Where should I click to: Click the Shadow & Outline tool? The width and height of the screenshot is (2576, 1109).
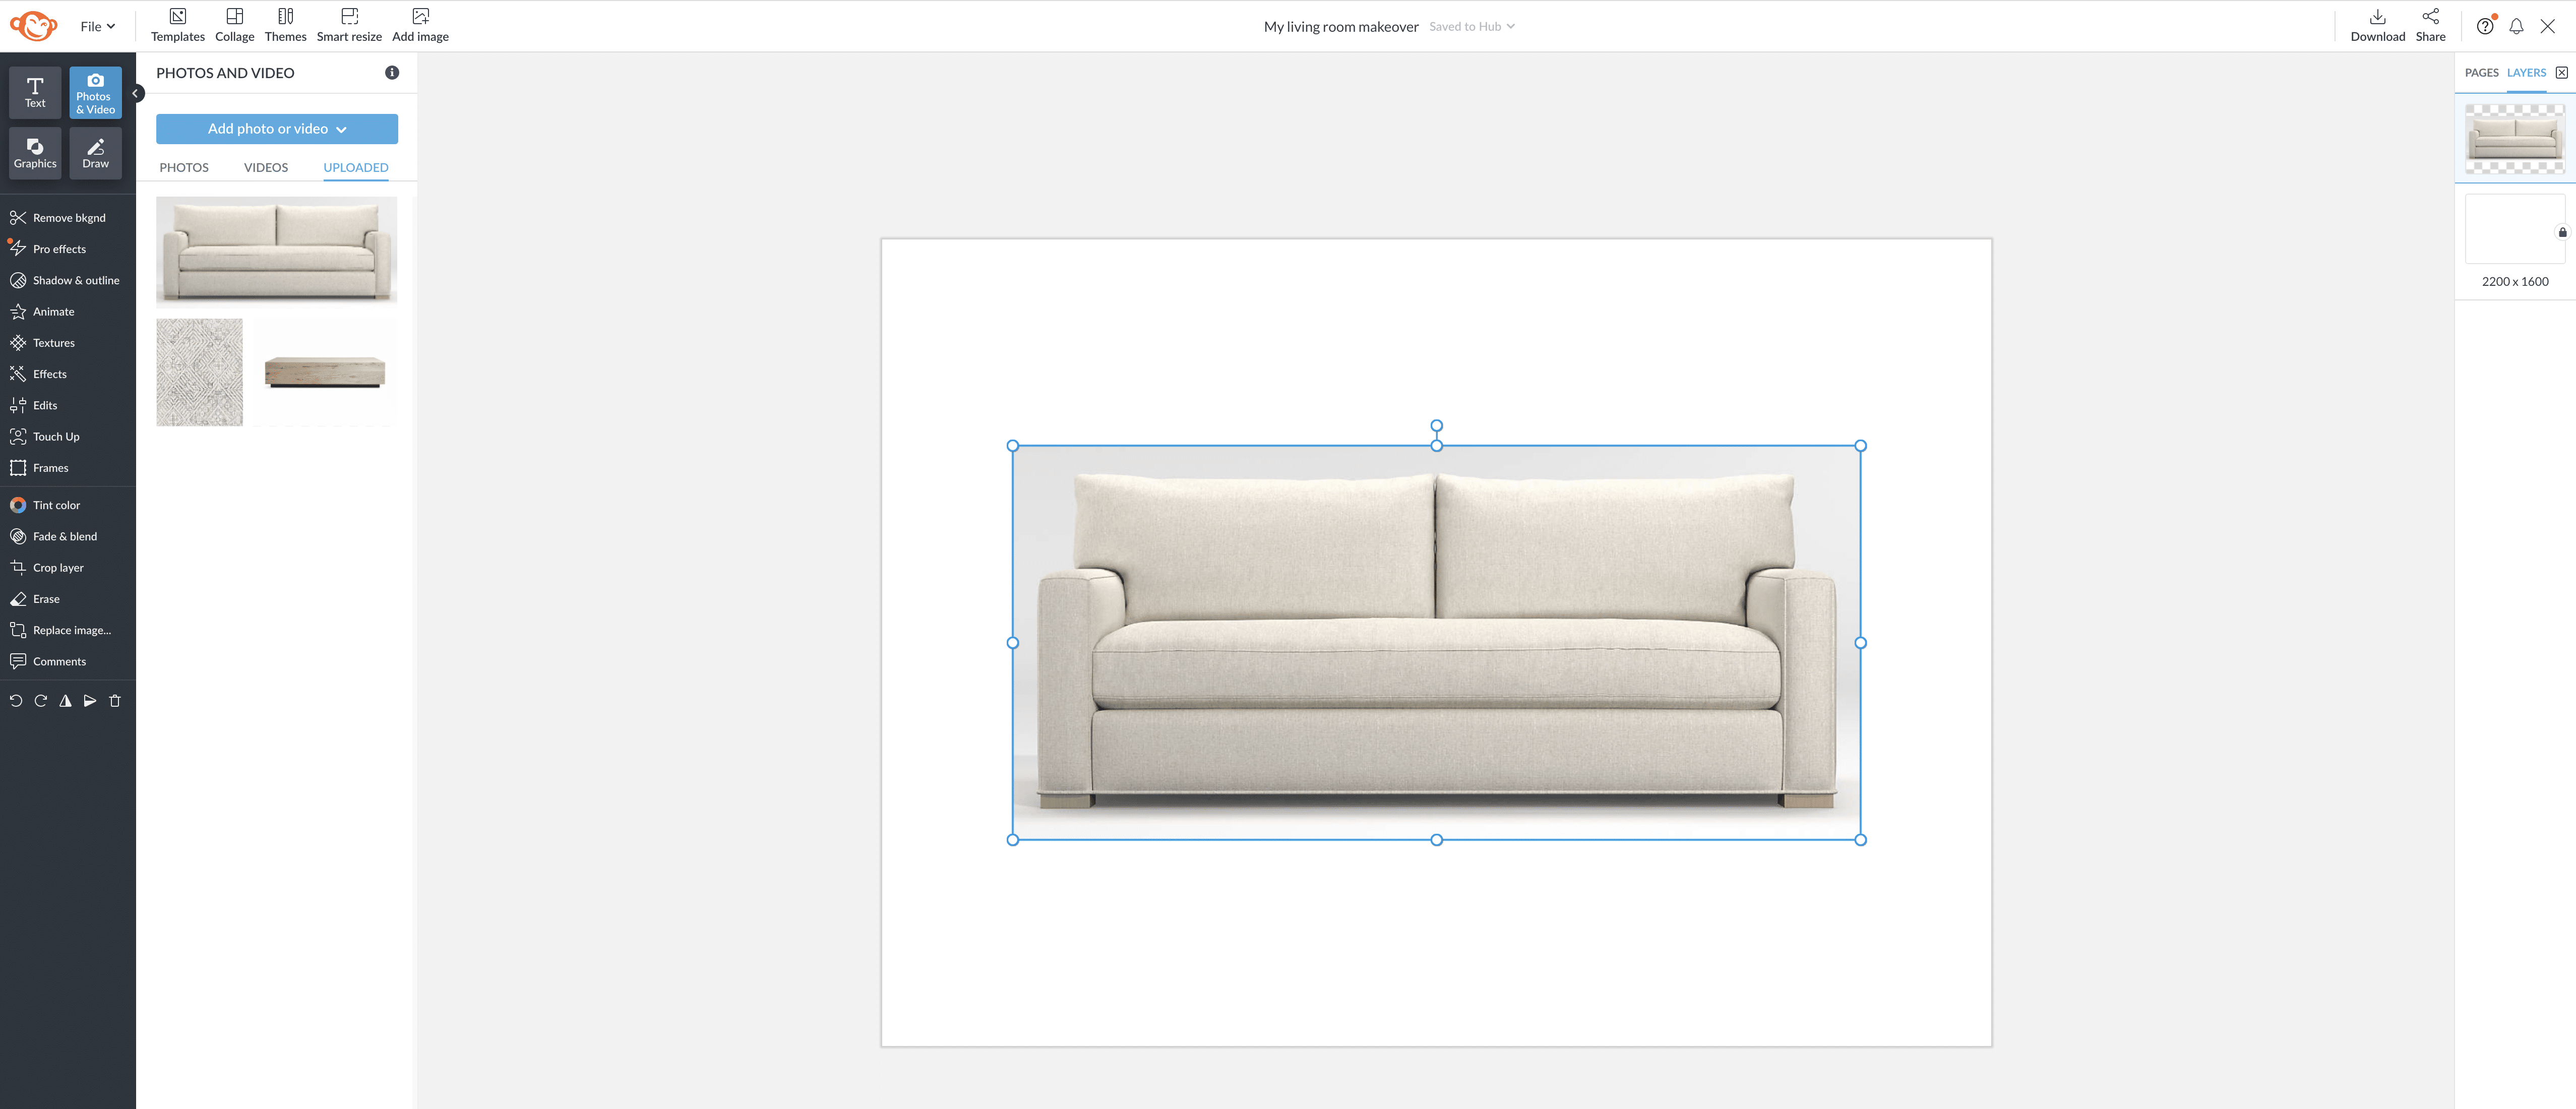pyautogui.click(x=76, y=279)
